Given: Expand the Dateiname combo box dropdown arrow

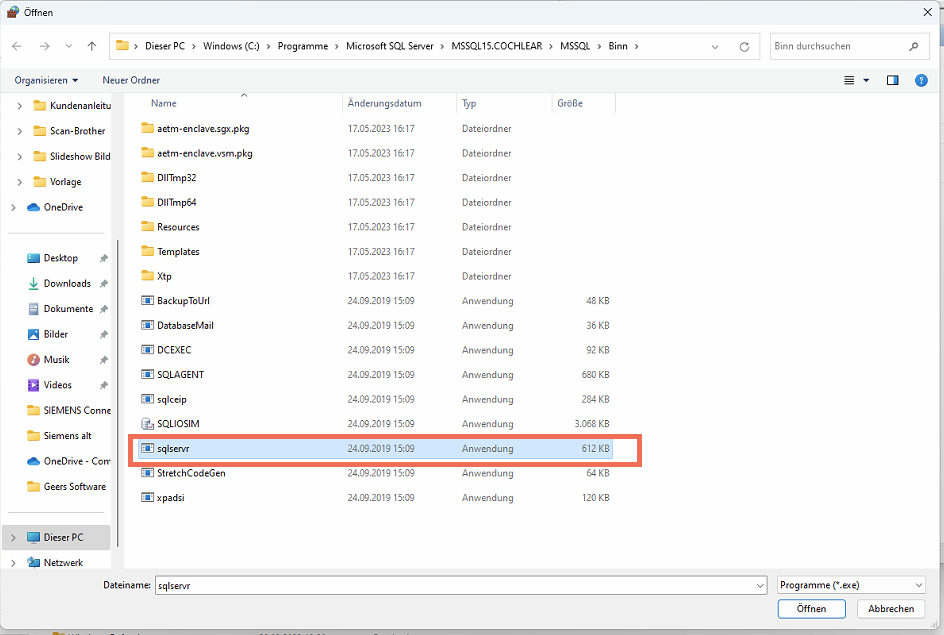Looking at the screenshot, I should coord(758,585).
